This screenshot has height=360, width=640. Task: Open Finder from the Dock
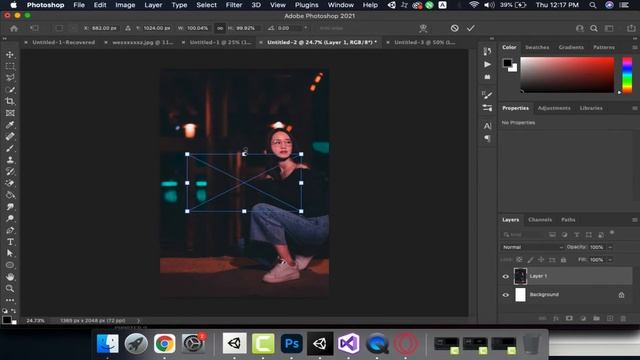click(107, 343)
